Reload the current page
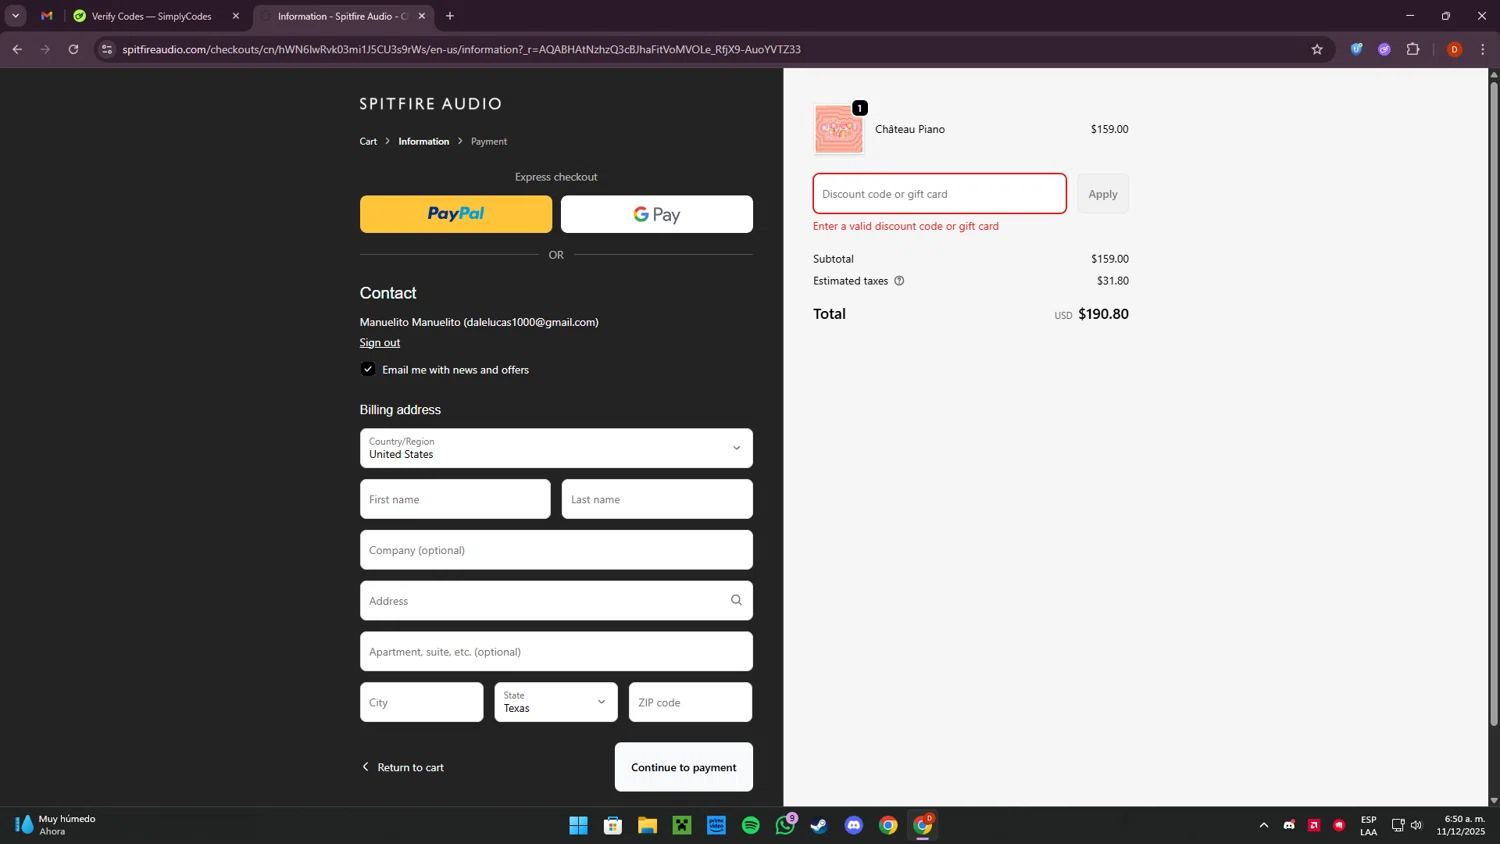Viewport: 1500px width, 844px height. click(73, 49)
